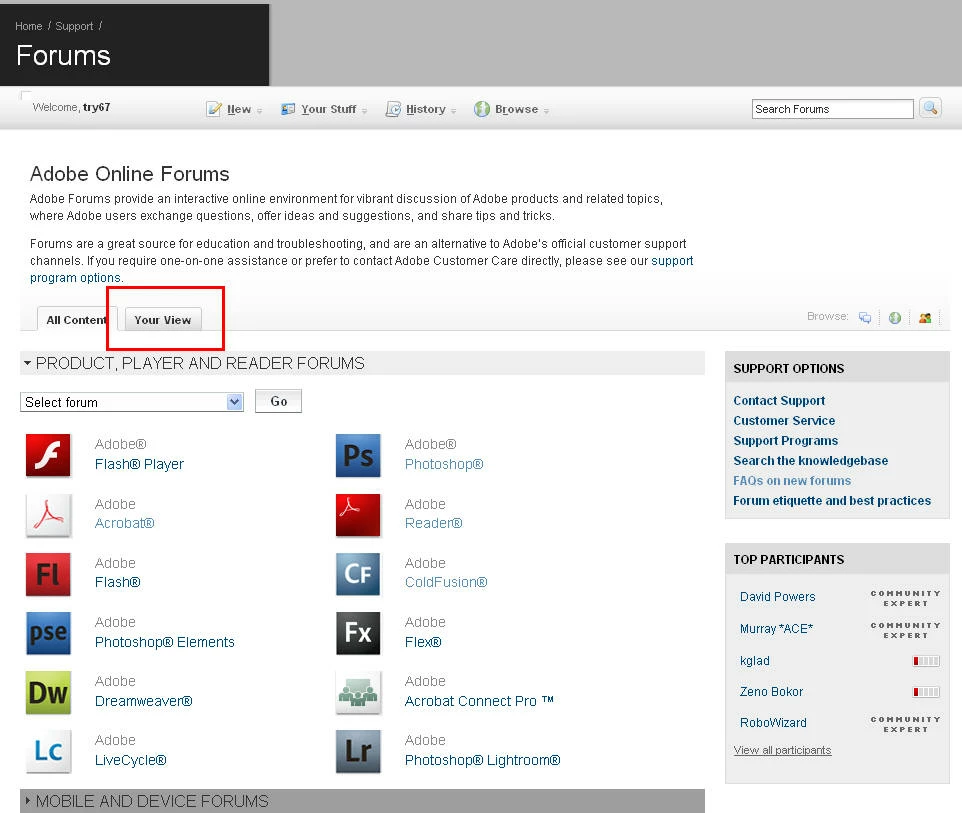Click the try67 username in welcome bar
This screenshot has width=962, height=813.
pos(96,107)
